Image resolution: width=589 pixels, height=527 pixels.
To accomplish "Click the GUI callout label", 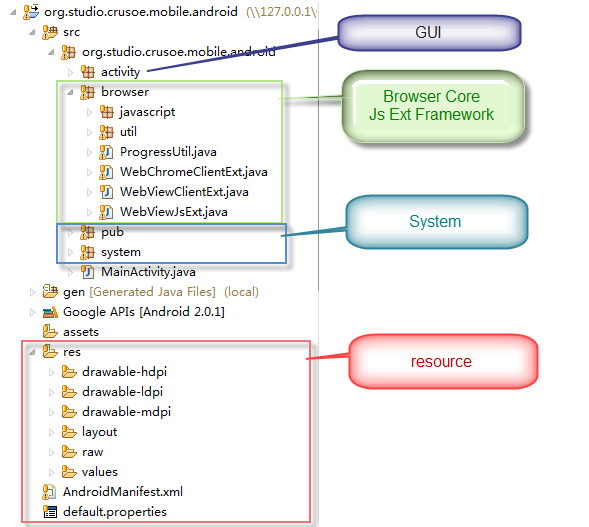I will pyautogui.click(x=429, y=33).
